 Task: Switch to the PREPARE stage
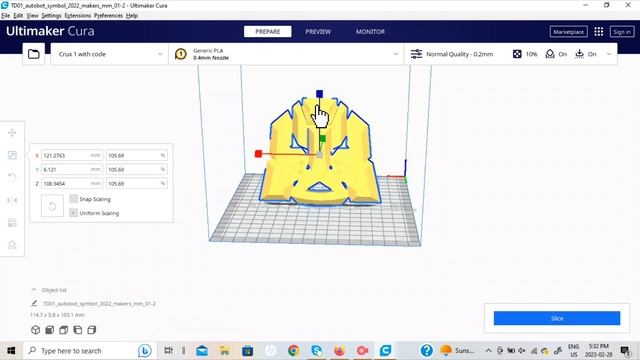pos(268,31)
